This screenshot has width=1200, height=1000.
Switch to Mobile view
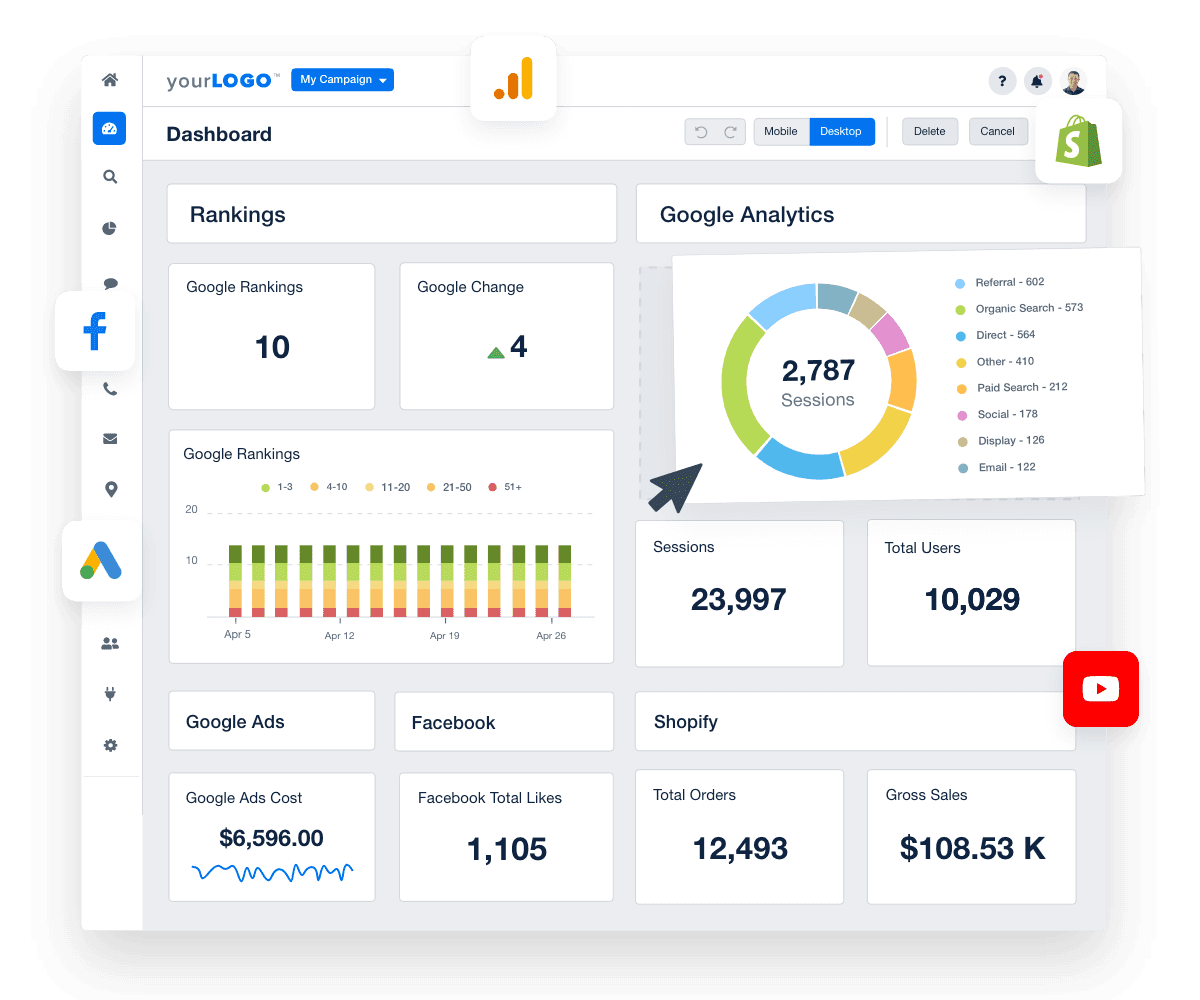click(781, 131)
